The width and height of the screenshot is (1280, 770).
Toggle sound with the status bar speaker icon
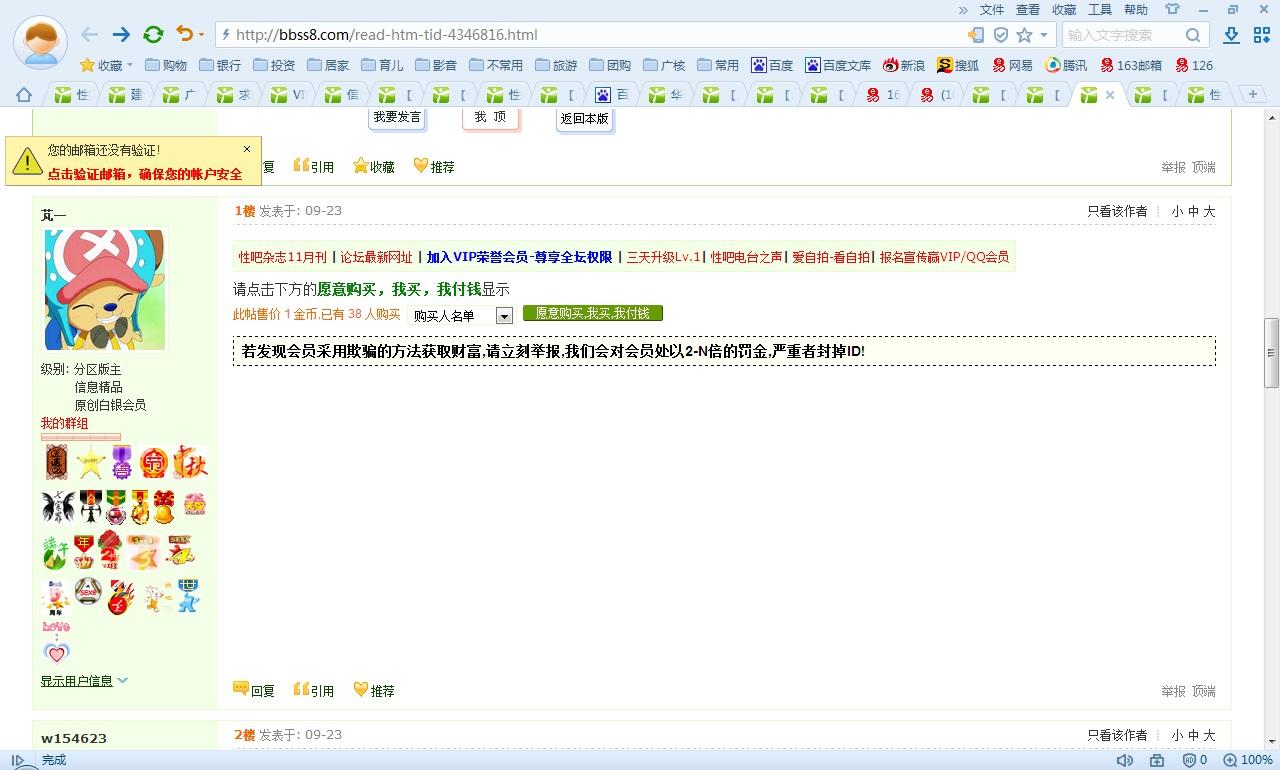pos(1125,760)
